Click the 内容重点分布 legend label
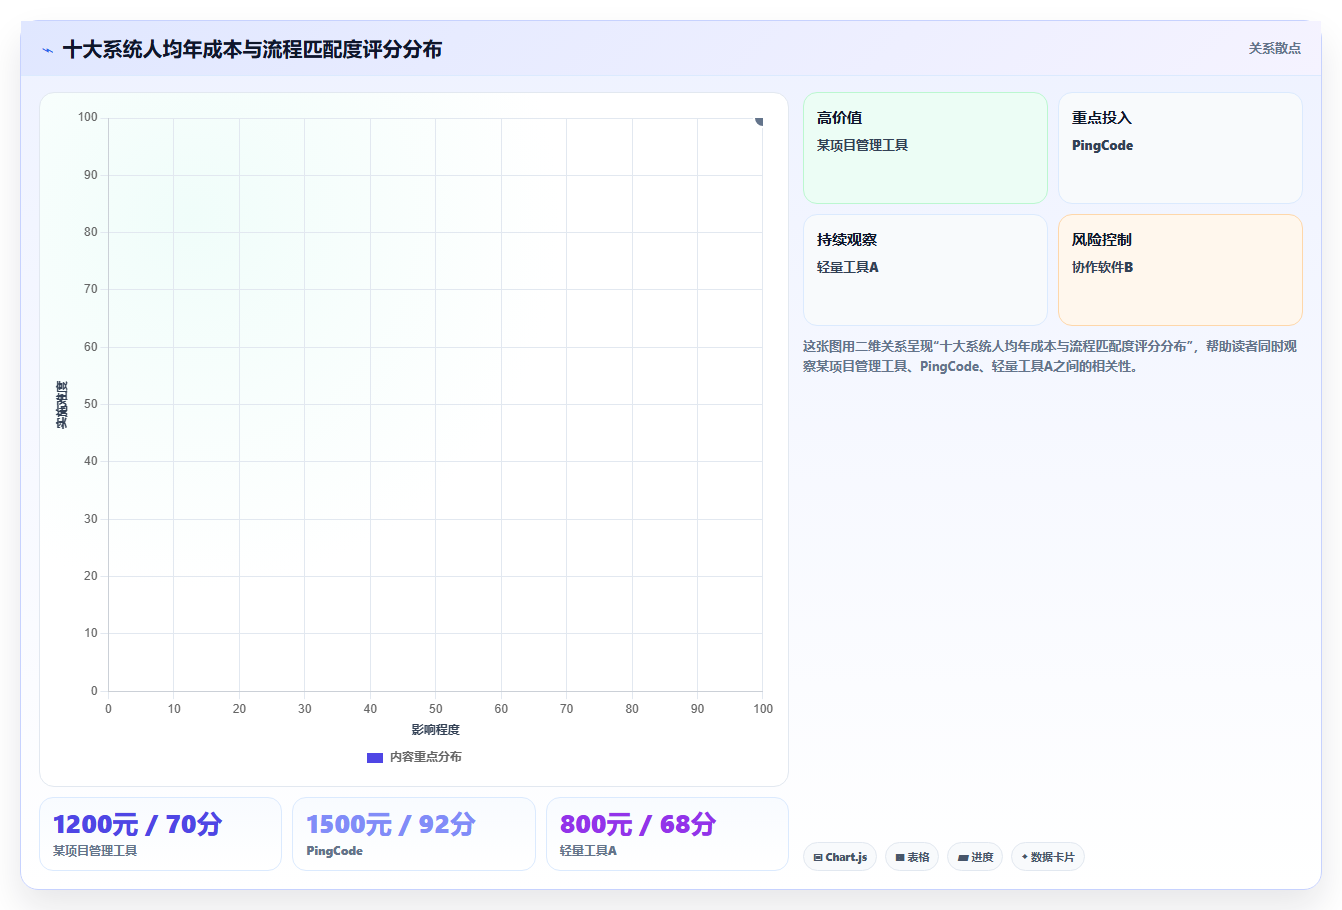1342x910 pixels. 426,757
